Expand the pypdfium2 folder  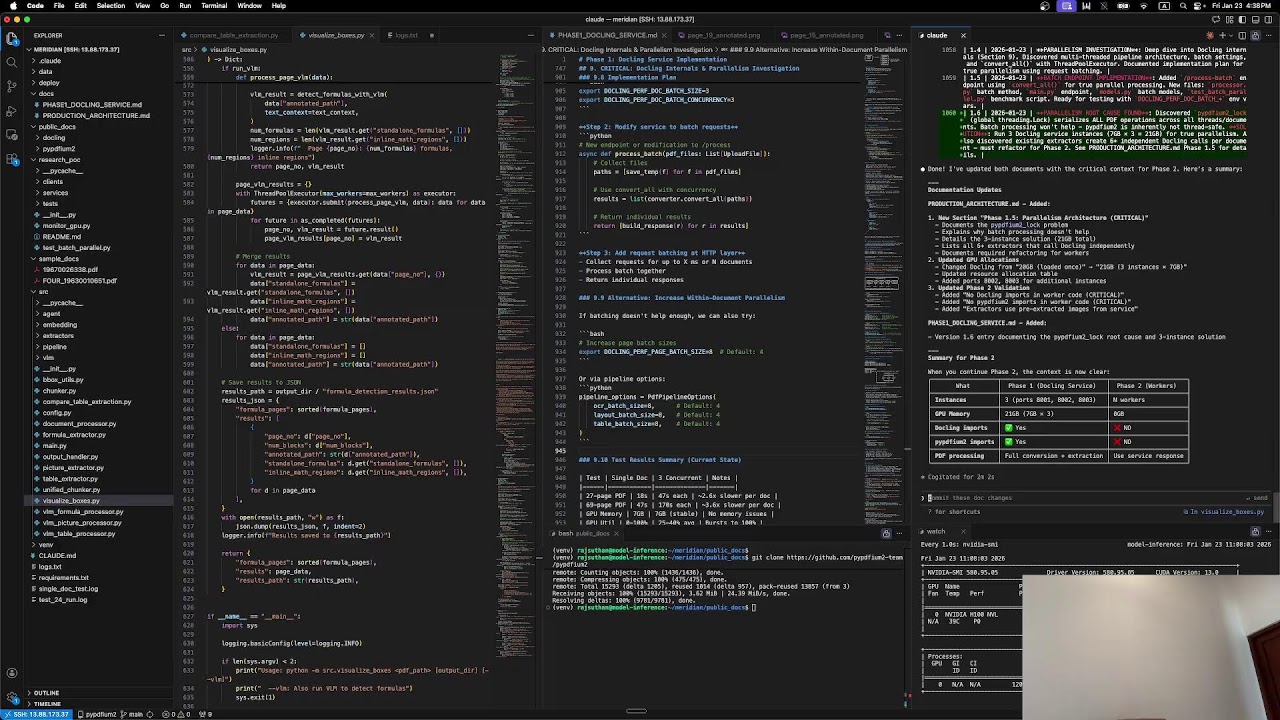click(59, 148)
